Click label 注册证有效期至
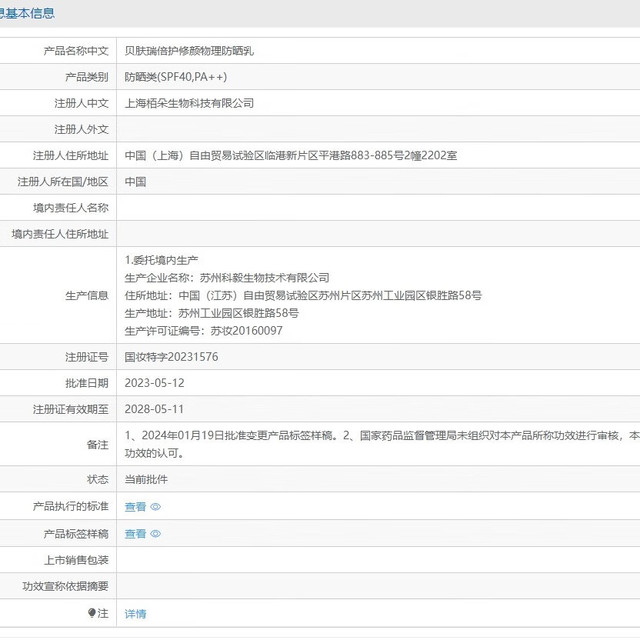Viewport: 640px width, 640px height. click(x=71, y=409)
